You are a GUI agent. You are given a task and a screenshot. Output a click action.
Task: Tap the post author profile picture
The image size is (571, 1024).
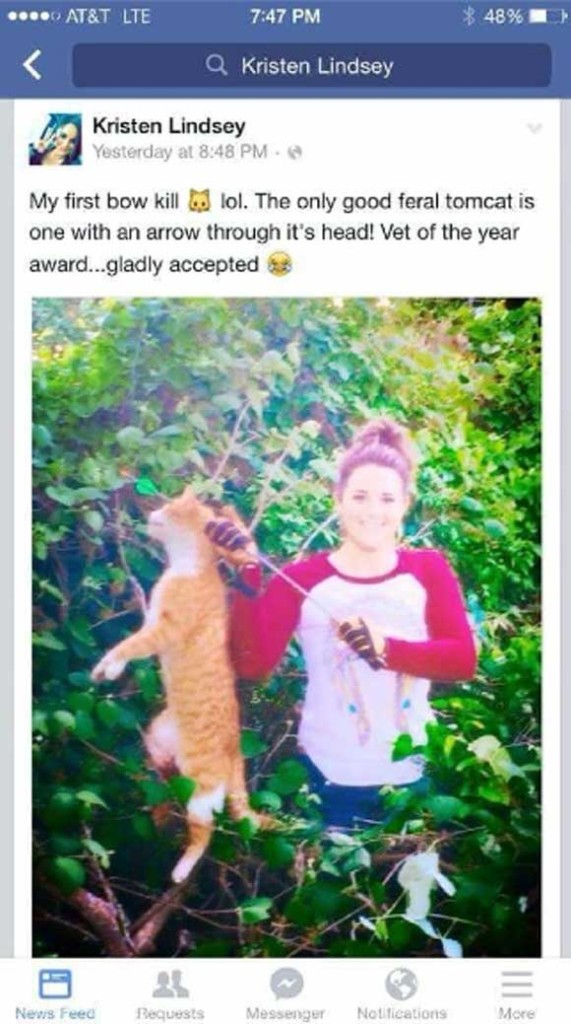tap(56, 139)
